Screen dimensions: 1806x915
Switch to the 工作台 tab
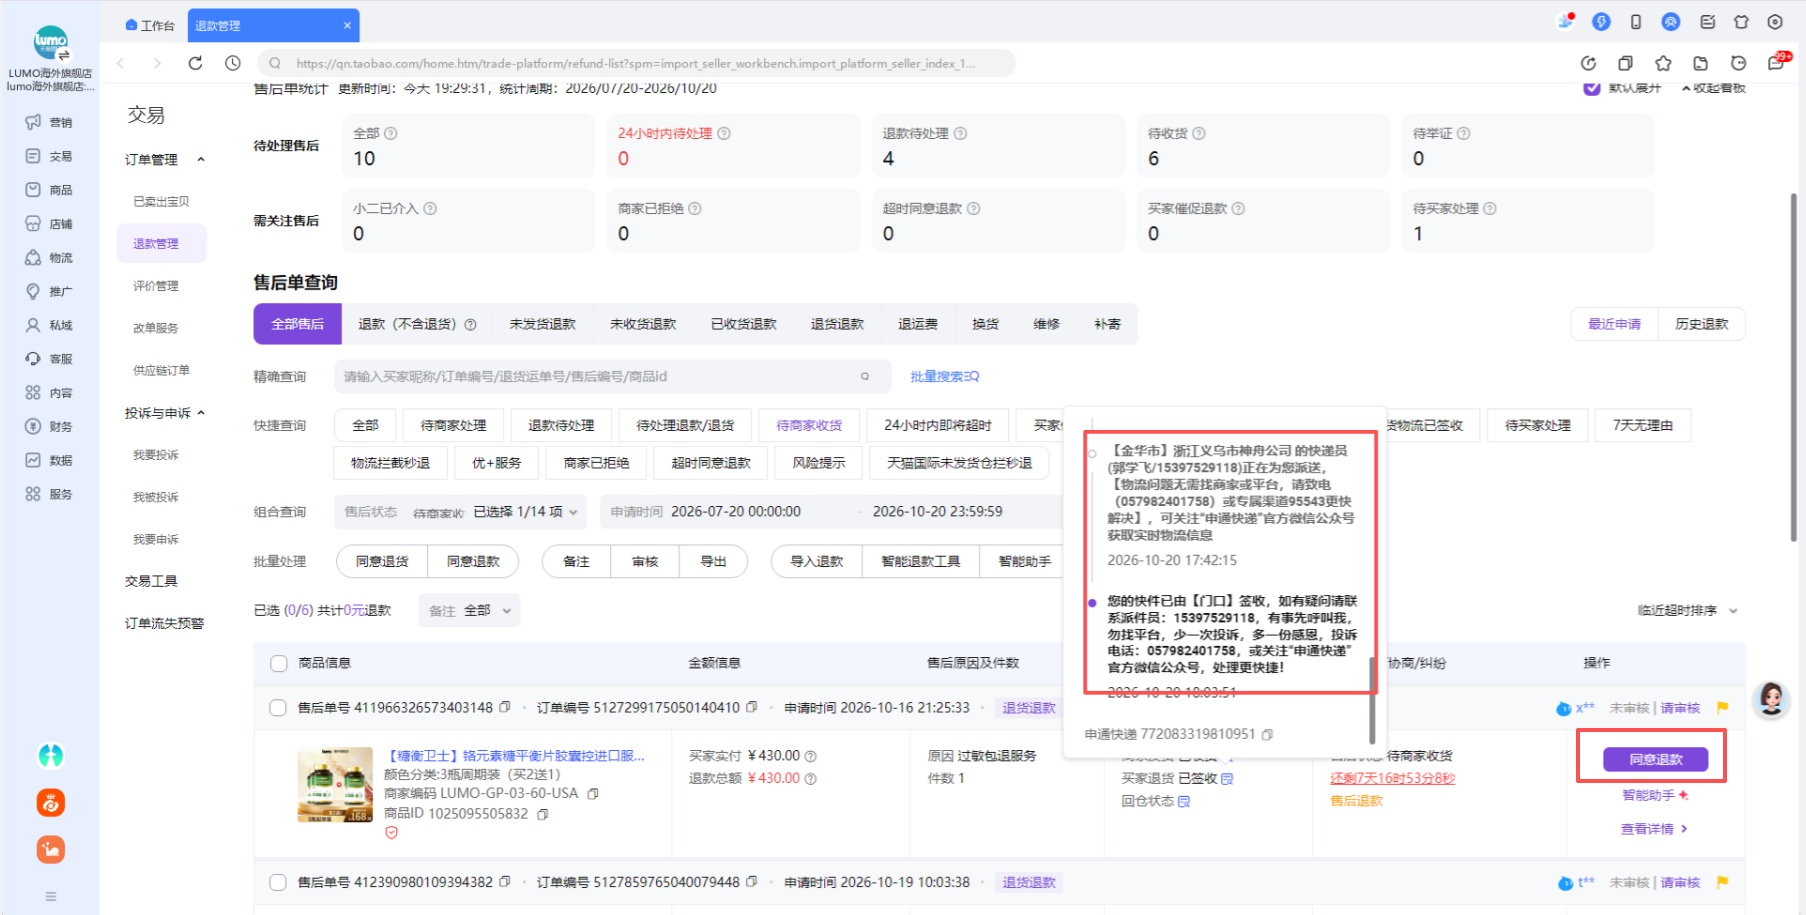click(150, 26)
